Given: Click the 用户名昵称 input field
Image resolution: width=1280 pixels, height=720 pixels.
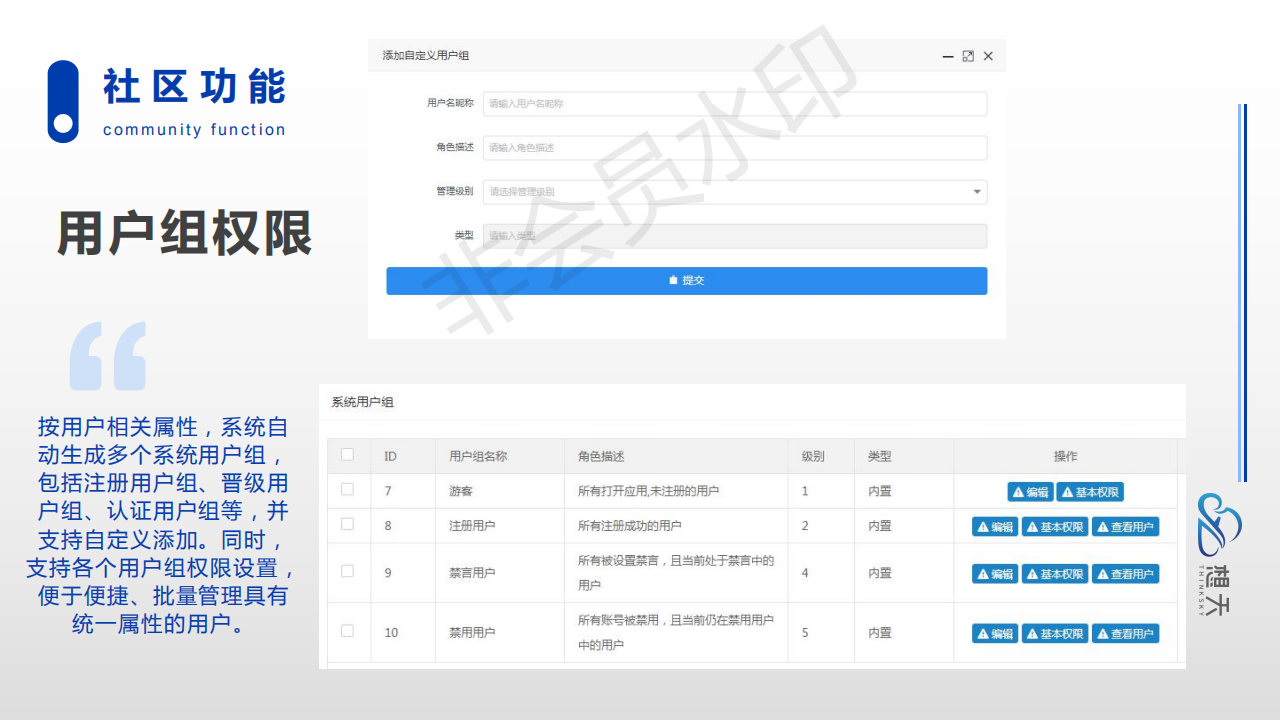Looking at the screenshot, I should point(735,104).
